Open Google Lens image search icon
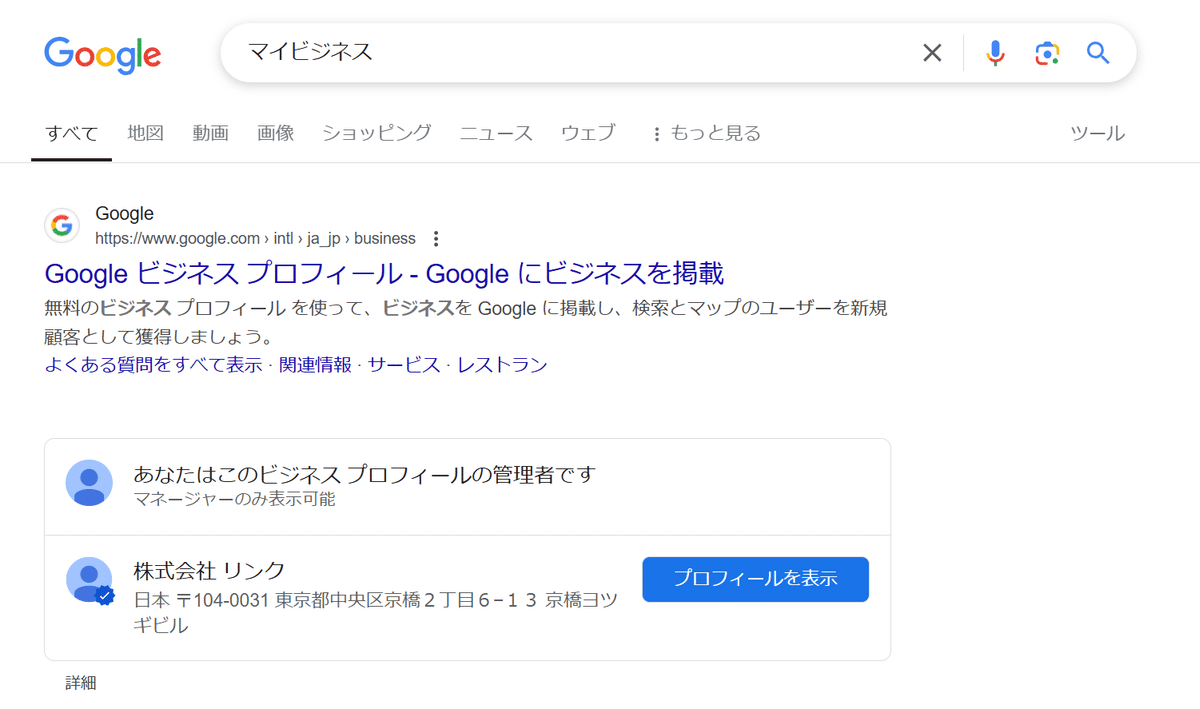The image size is (1200, 709). tap(1047, 53)
